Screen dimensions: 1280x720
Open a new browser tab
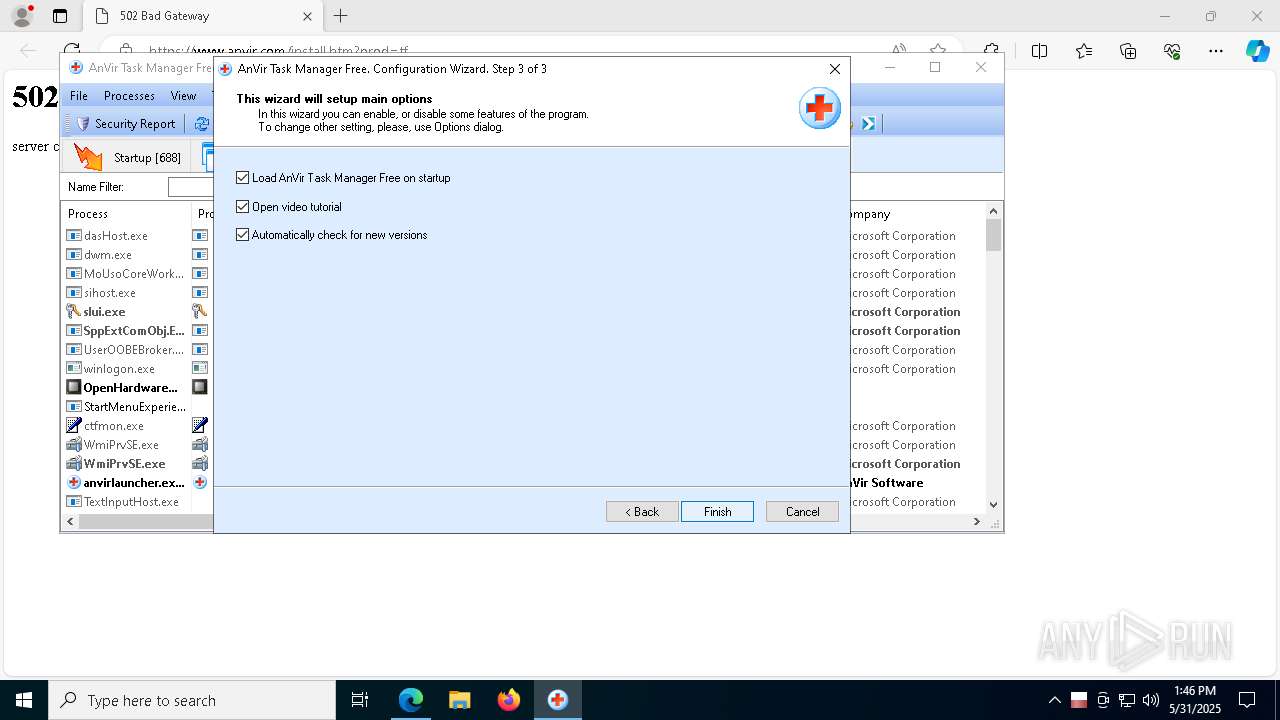341,16
